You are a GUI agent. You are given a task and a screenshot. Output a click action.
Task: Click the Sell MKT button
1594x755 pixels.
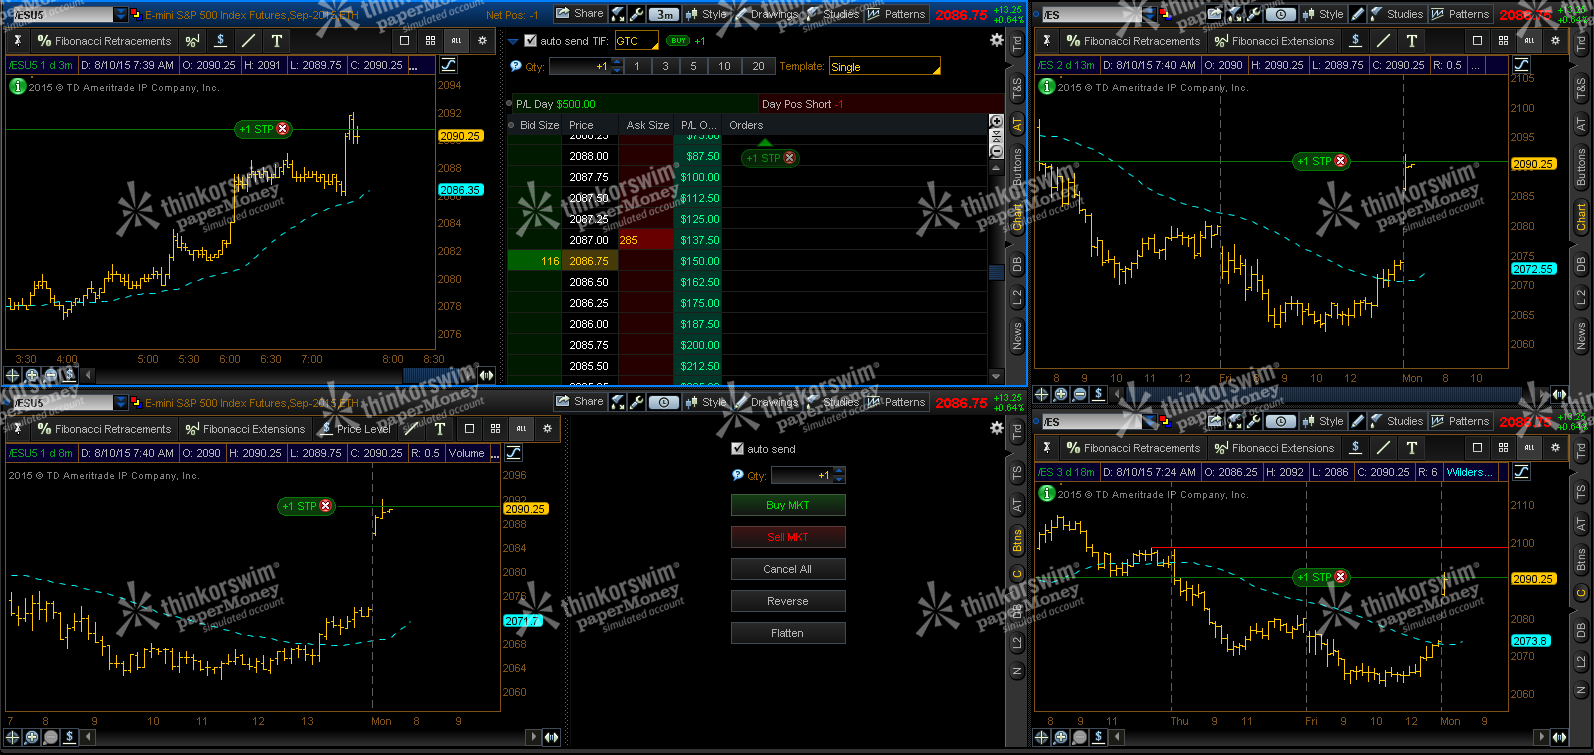coord(788,537)
